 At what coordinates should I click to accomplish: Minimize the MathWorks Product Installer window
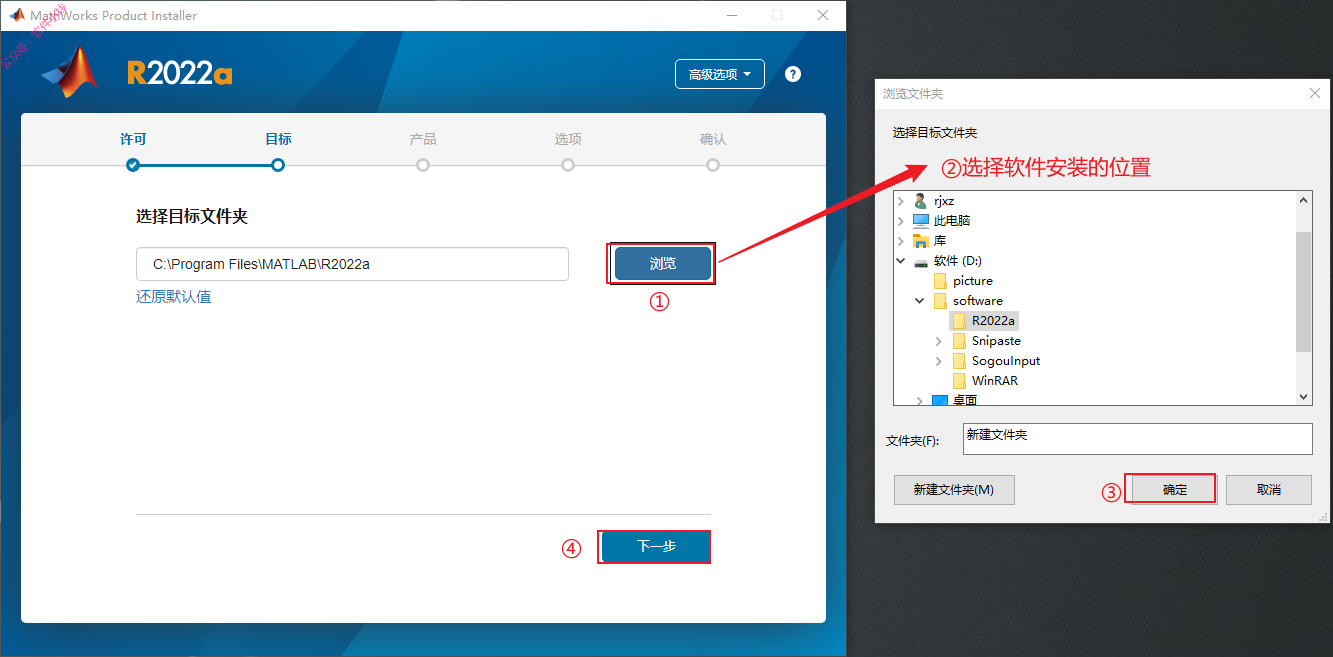point(731,15)
